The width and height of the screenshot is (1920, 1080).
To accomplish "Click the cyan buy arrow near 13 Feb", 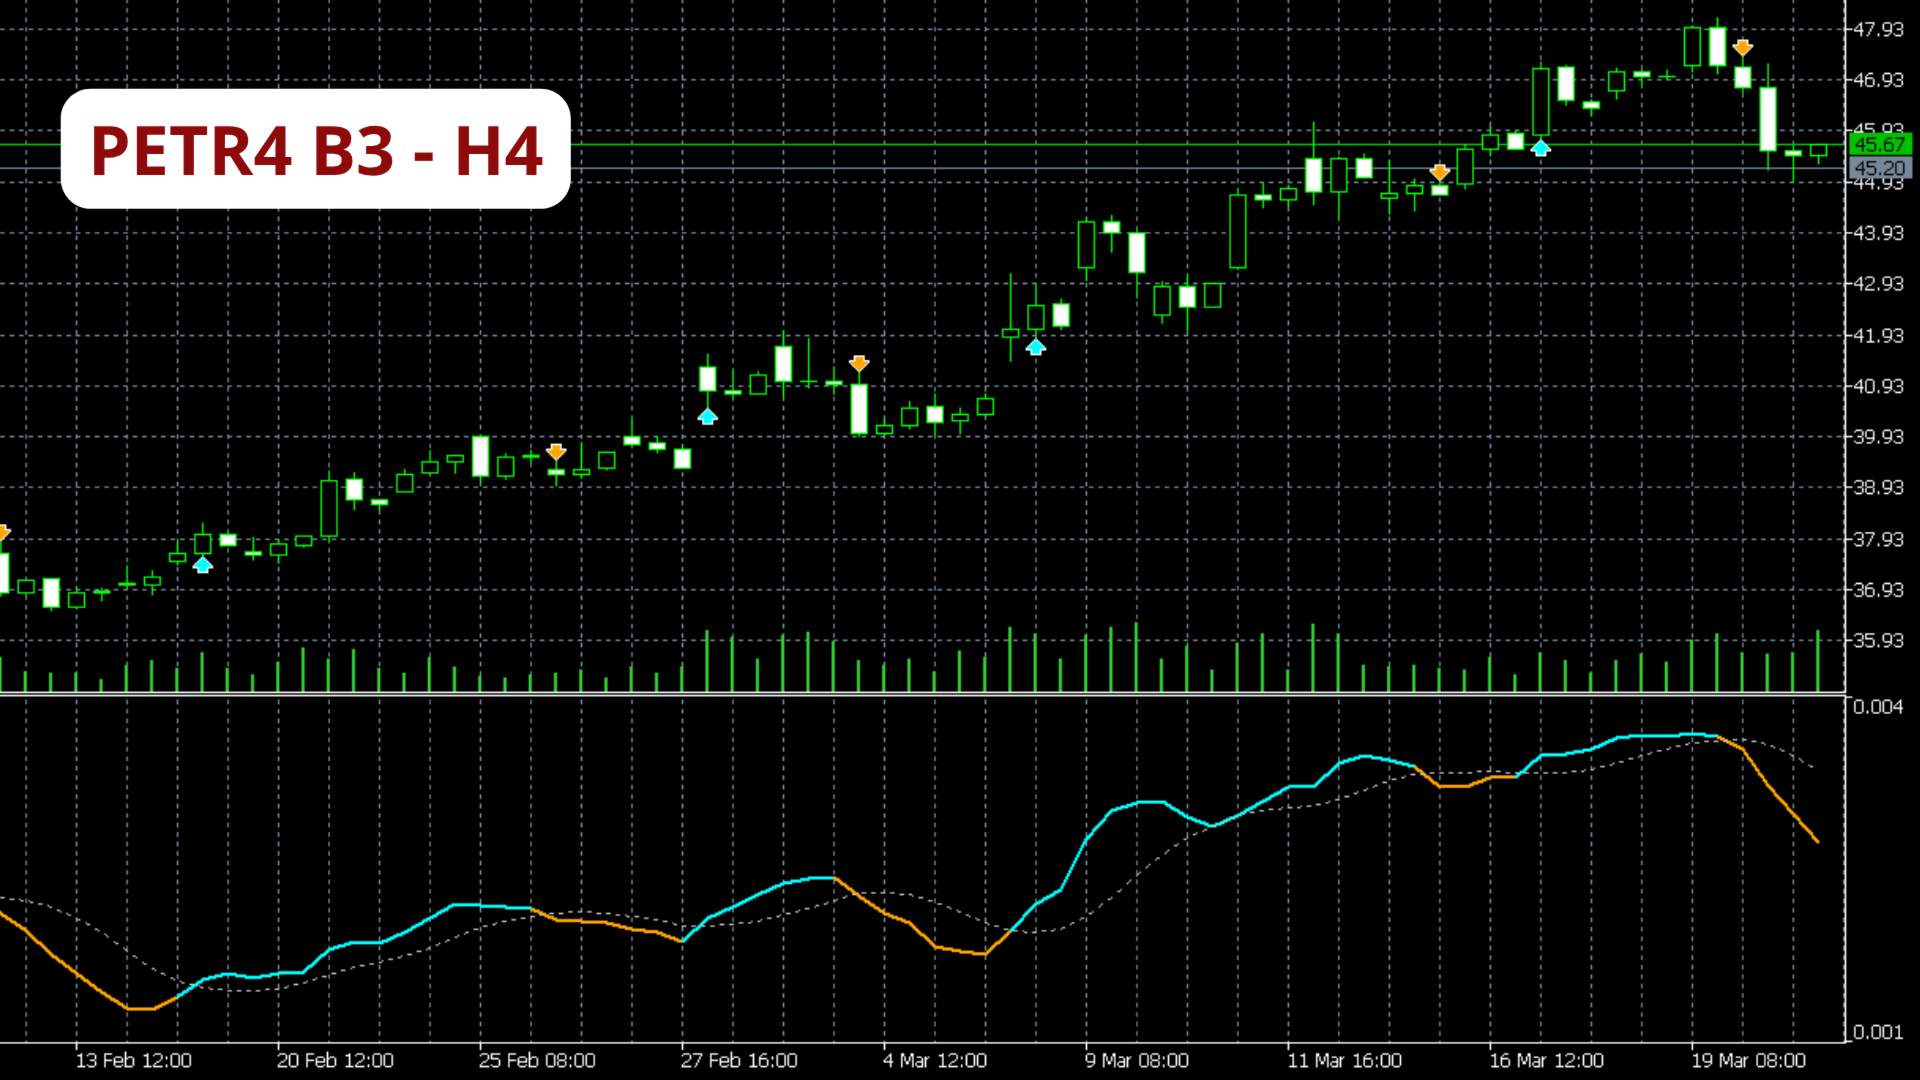I will pyautogui.click(x=203, y=566).
